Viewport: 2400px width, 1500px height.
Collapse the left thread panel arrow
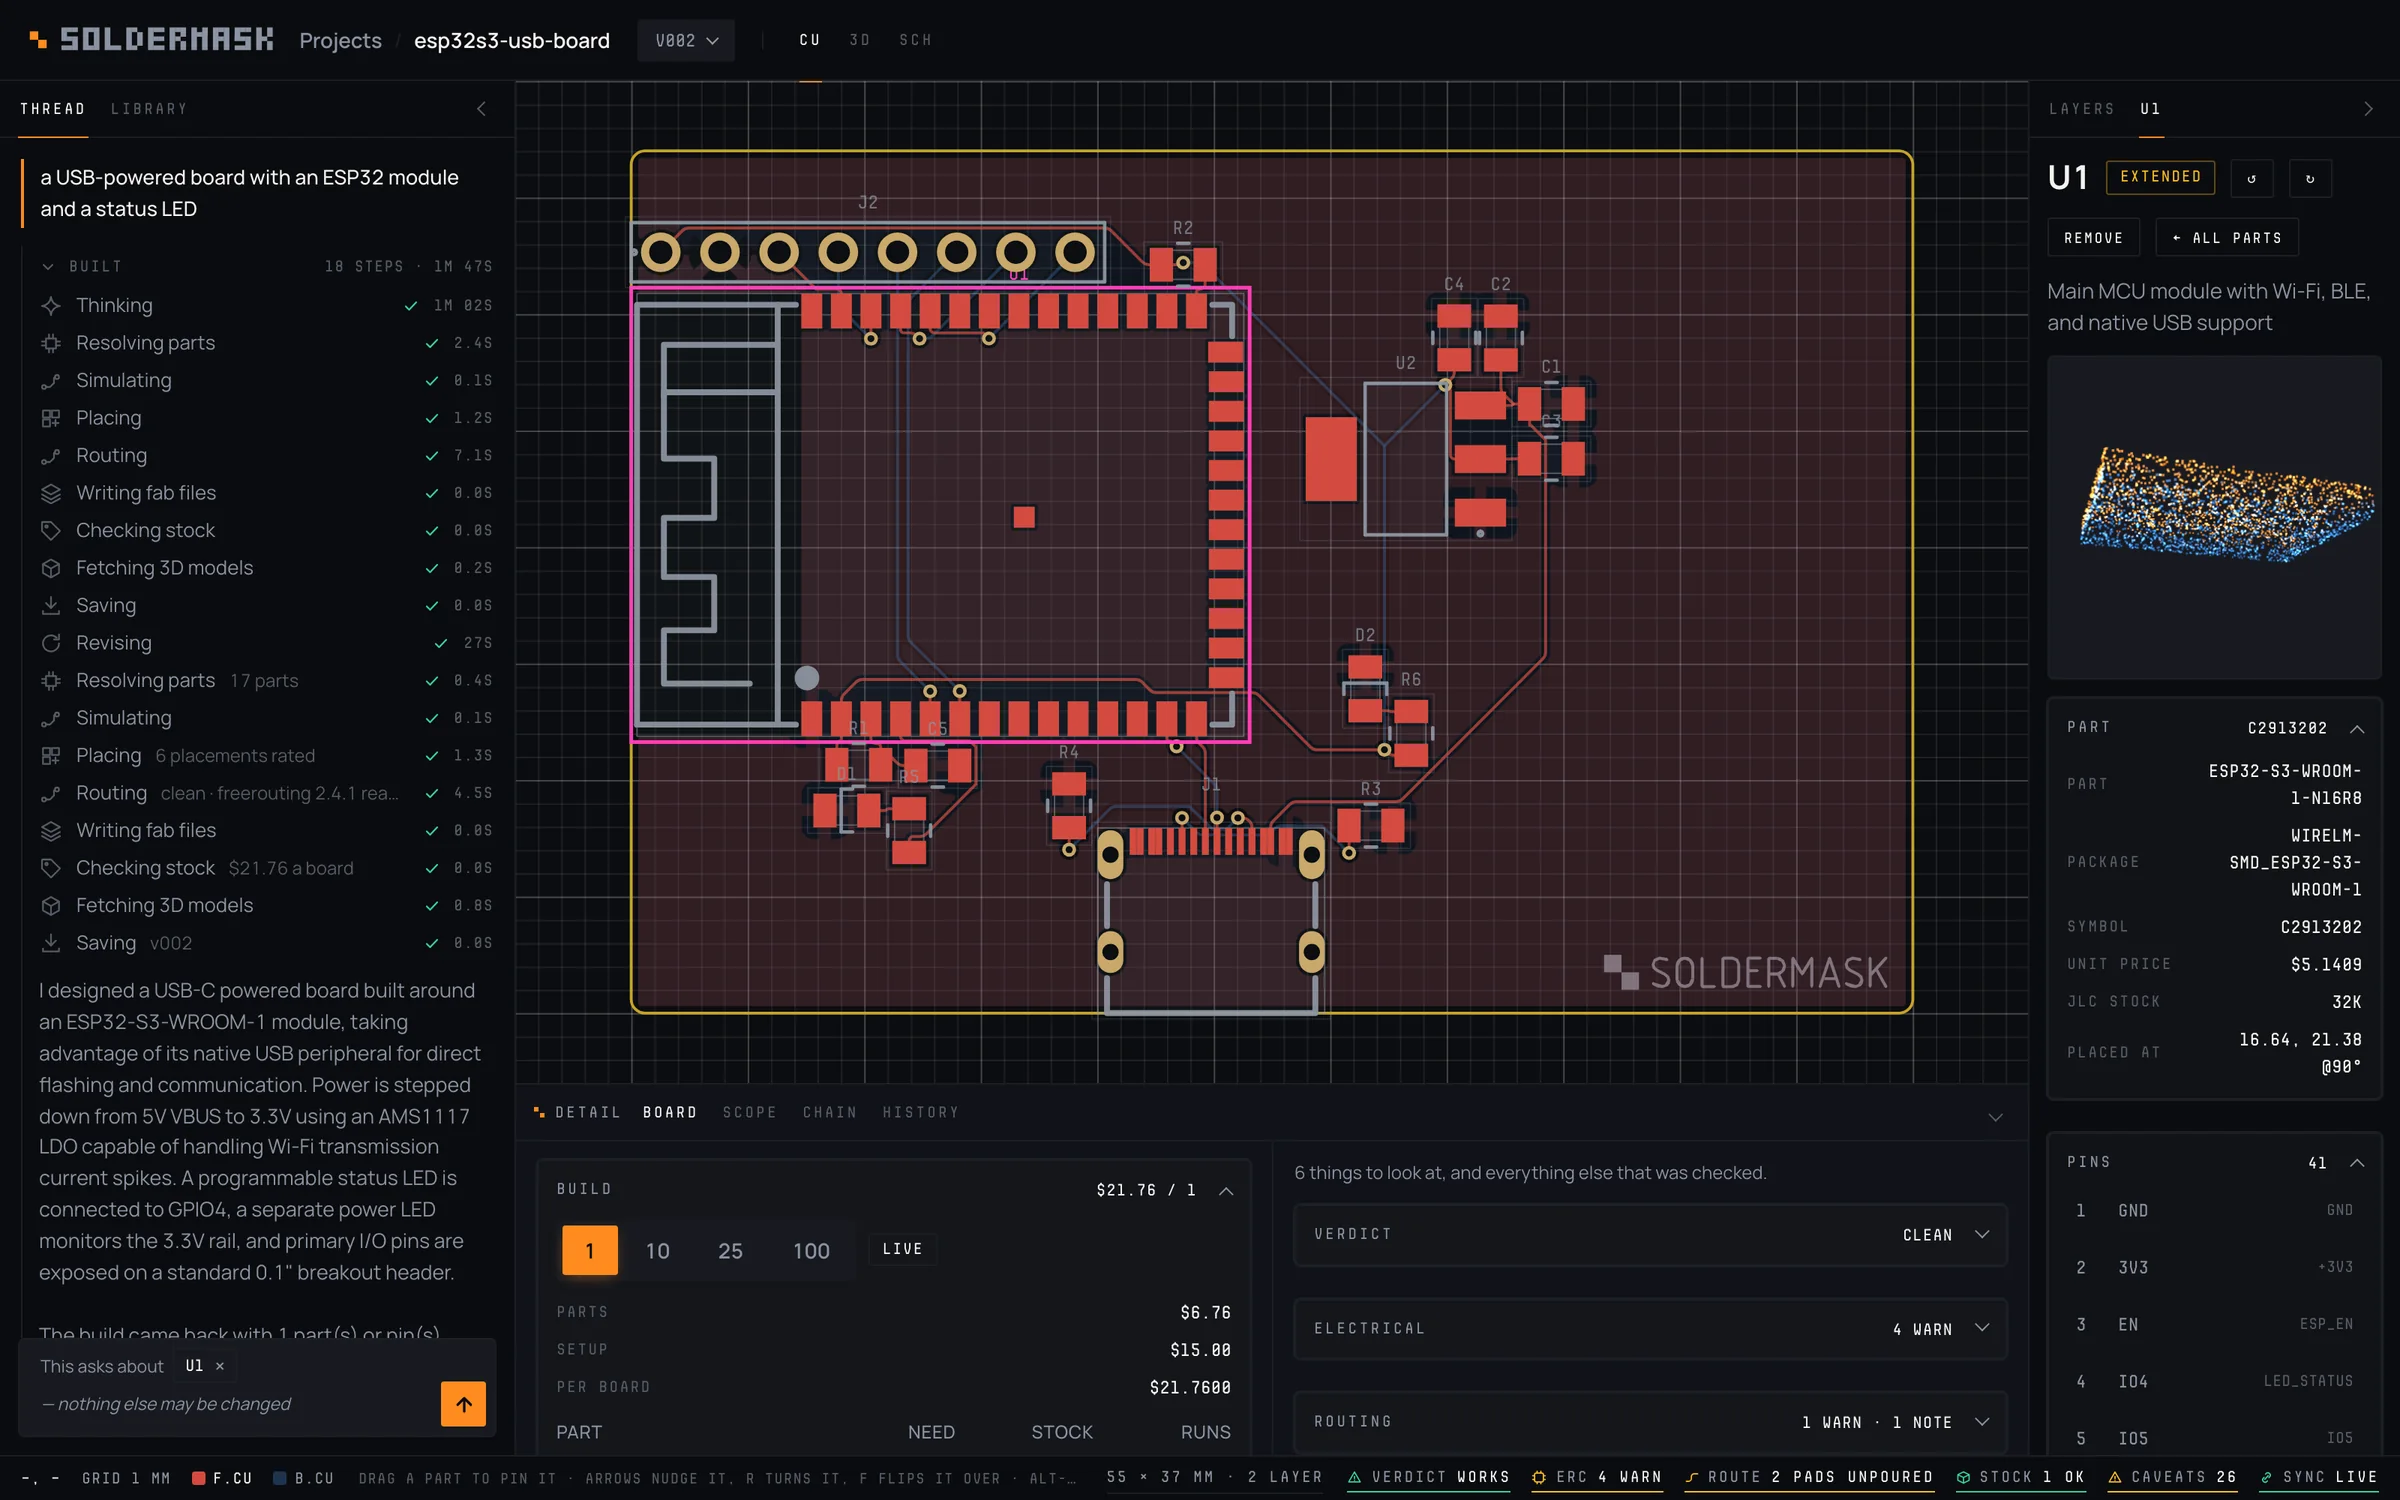(482, 109)
